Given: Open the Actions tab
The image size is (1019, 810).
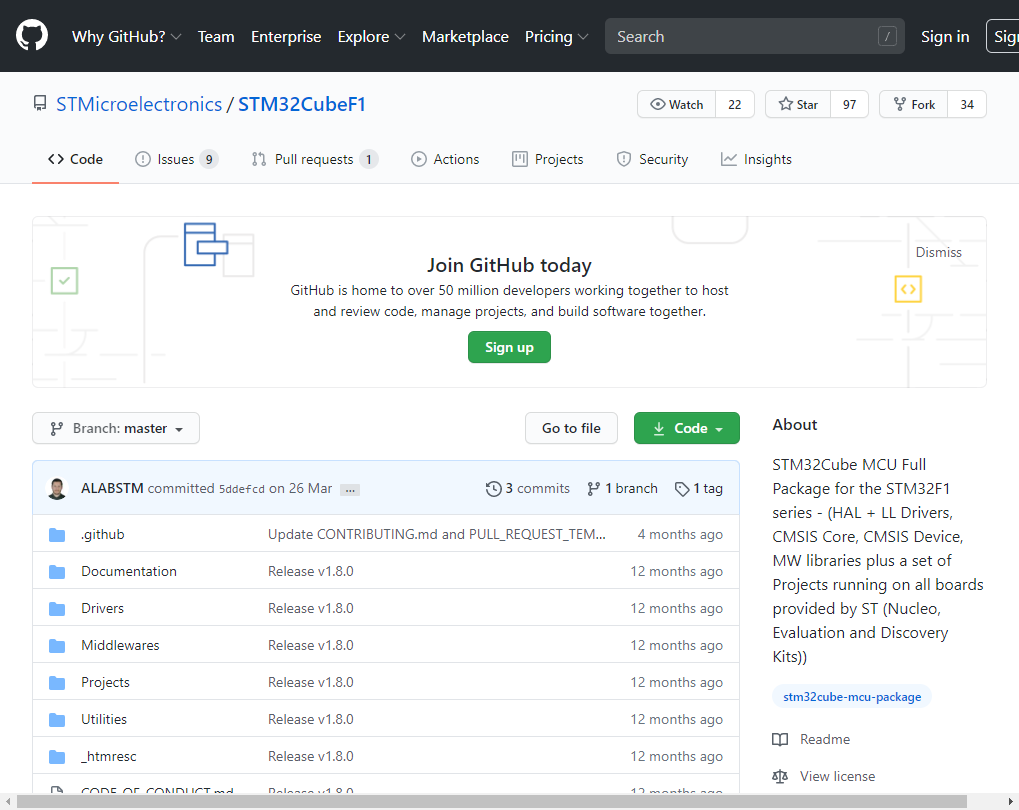Looking at the screenshot, I should pyautogui.click(x=445, y=159).
